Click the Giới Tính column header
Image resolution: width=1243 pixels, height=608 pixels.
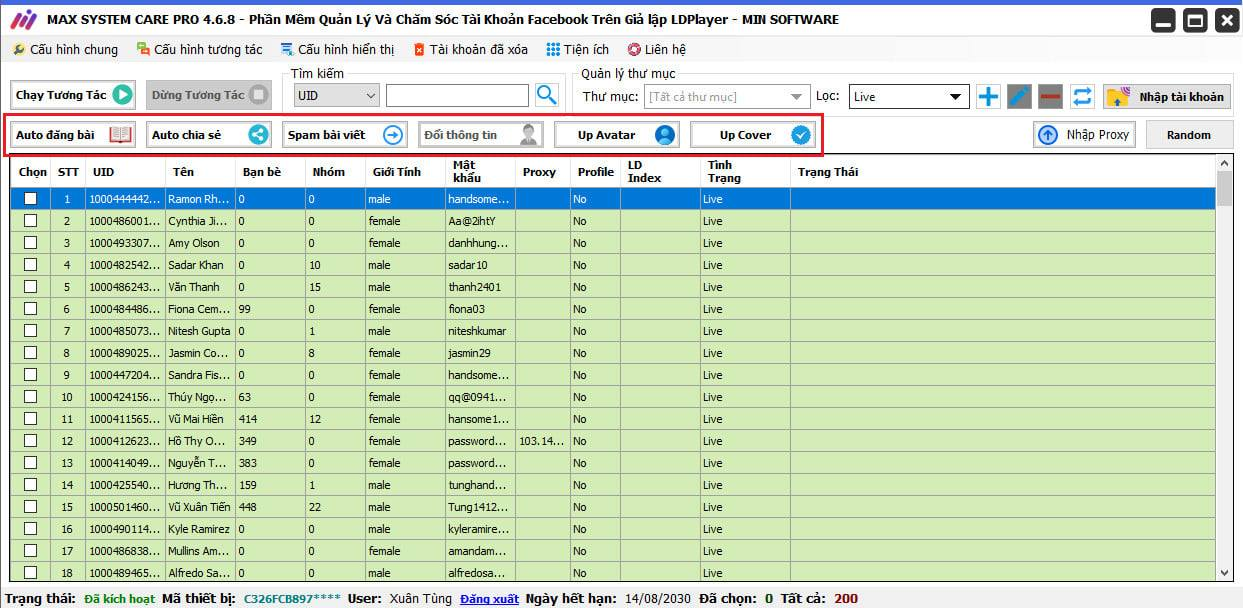(405, 172)
